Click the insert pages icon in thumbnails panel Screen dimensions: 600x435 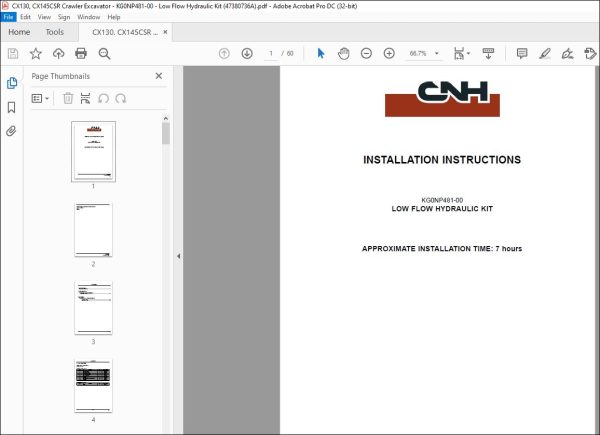[85, 98]
